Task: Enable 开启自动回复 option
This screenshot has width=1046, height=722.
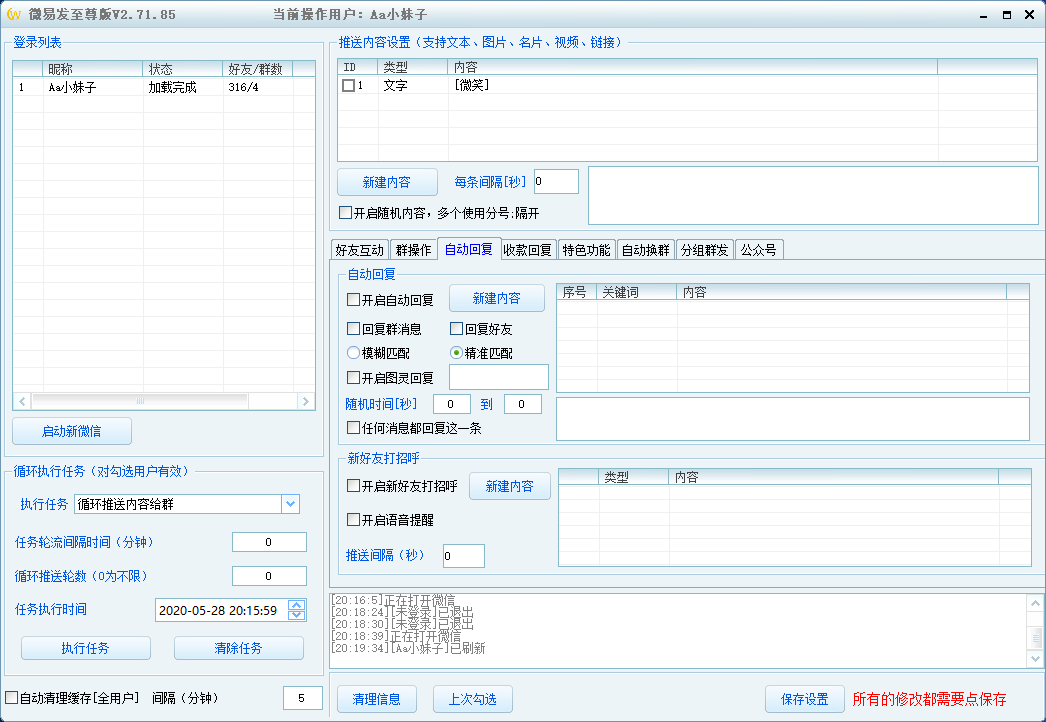Action: [352, 298]
